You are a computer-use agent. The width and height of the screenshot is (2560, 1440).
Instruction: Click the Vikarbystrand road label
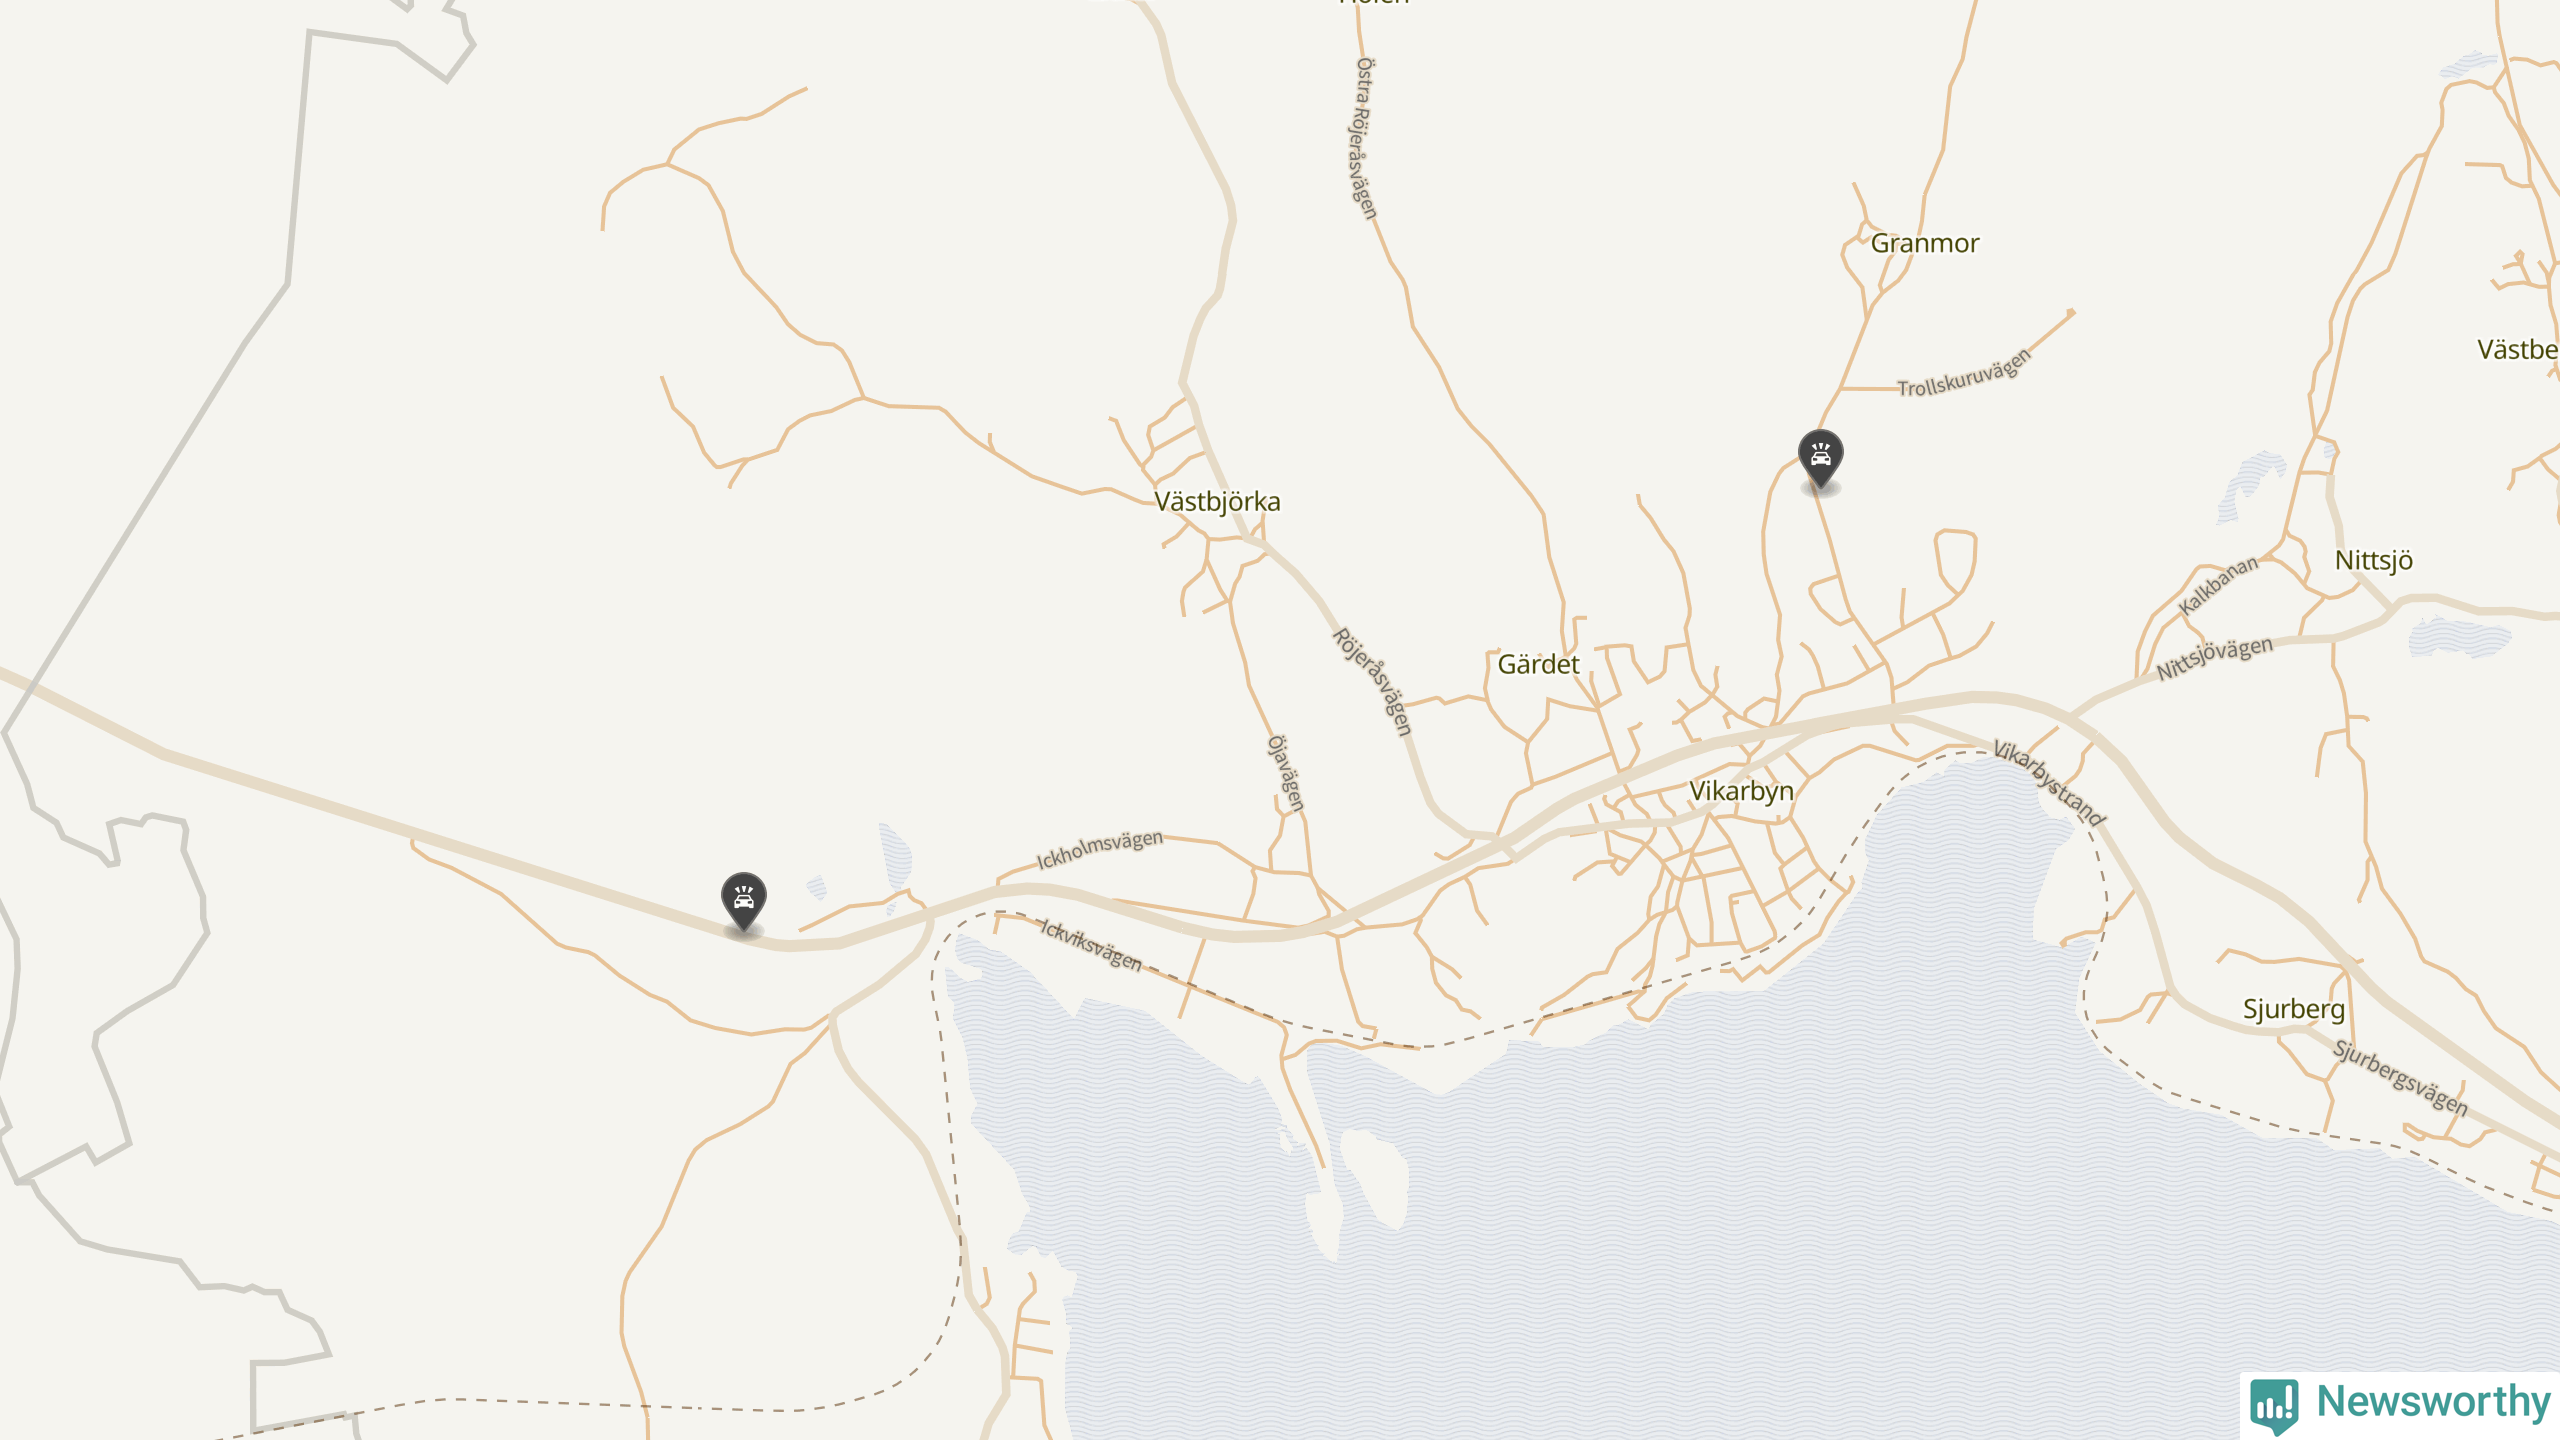point(2049,783)
